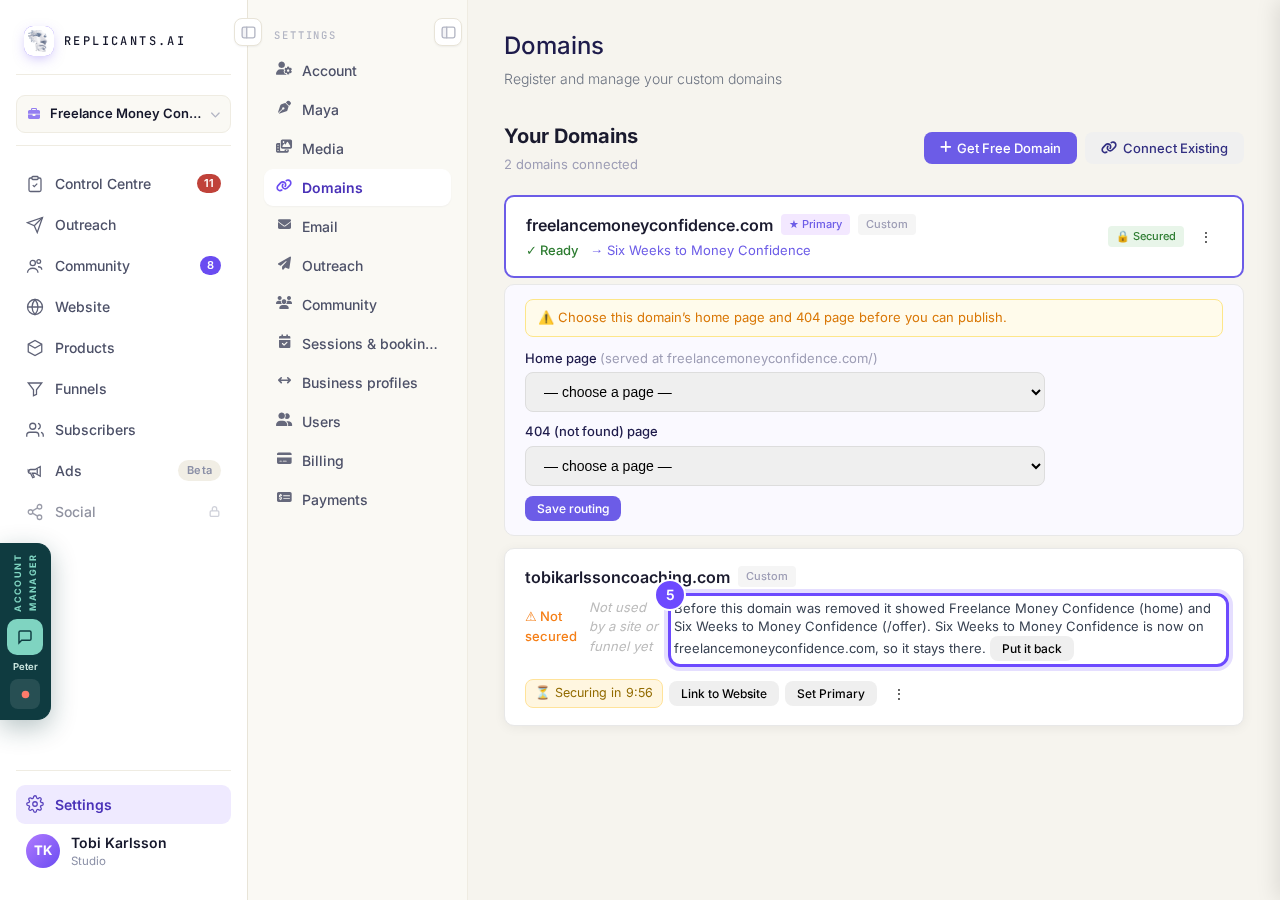The height and width of the screenshot is (900, 1280).
Task: Select Domains in Settings menu
Action: 358,187
